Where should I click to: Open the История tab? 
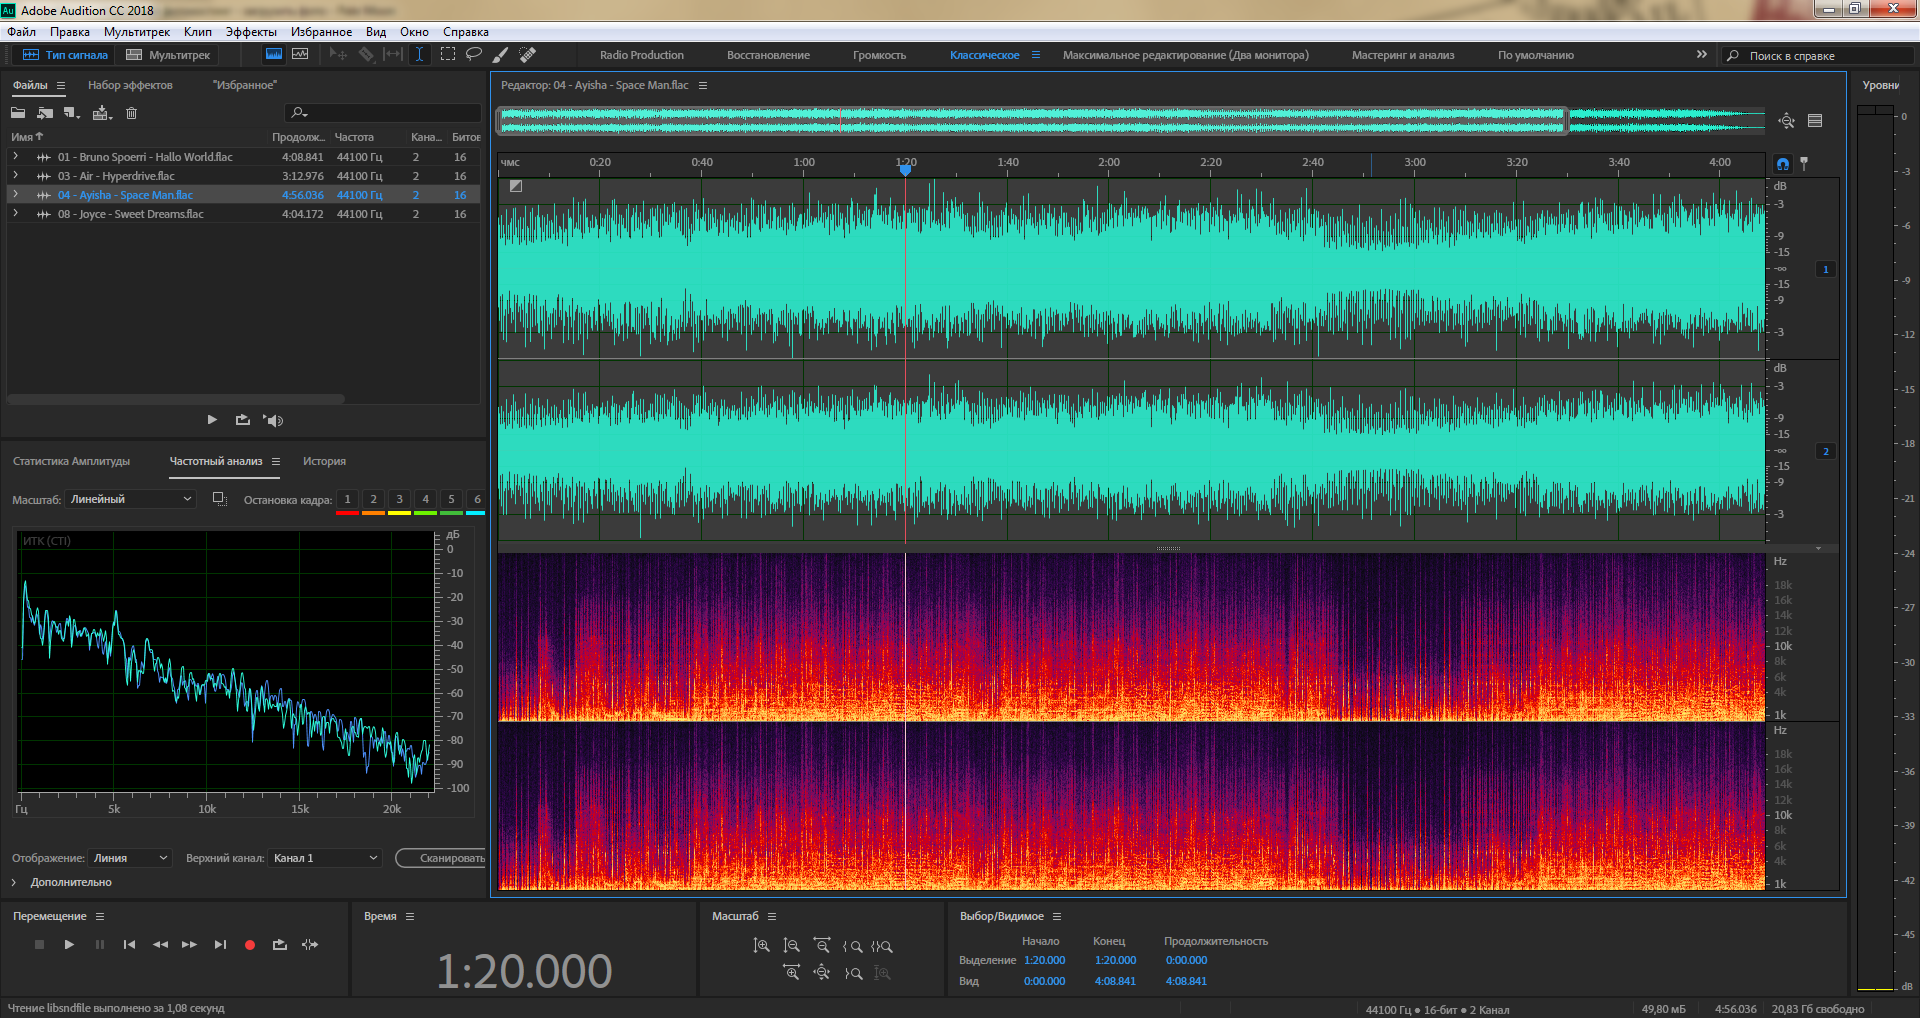[x=324, y=461]
